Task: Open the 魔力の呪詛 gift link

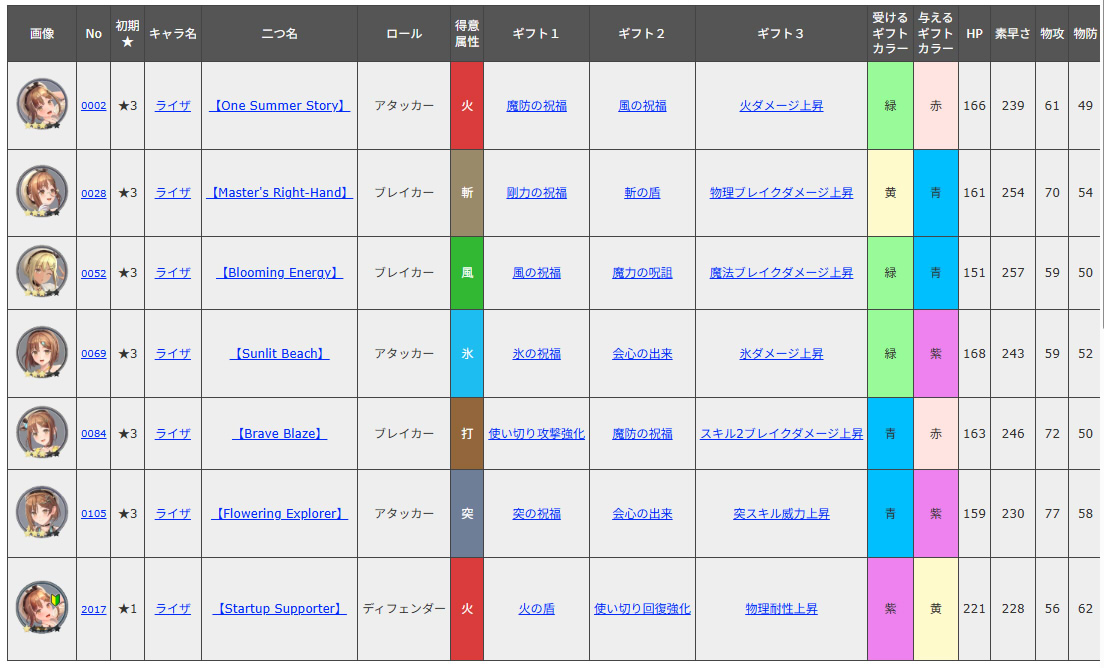Action: (x=642, y=273)
